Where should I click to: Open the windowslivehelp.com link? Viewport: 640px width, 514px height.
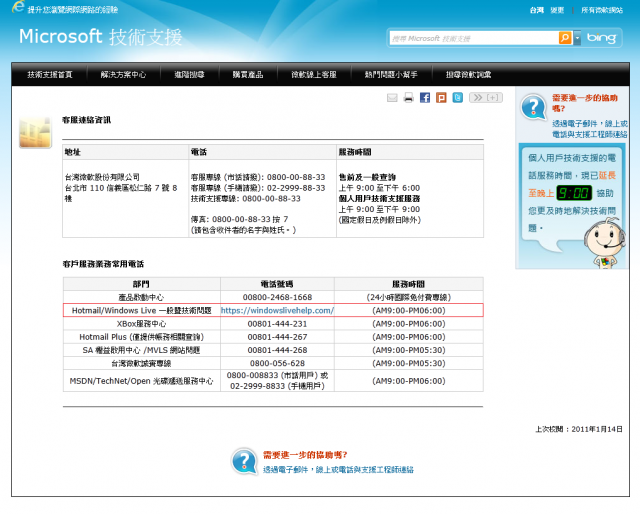(277, 310)
